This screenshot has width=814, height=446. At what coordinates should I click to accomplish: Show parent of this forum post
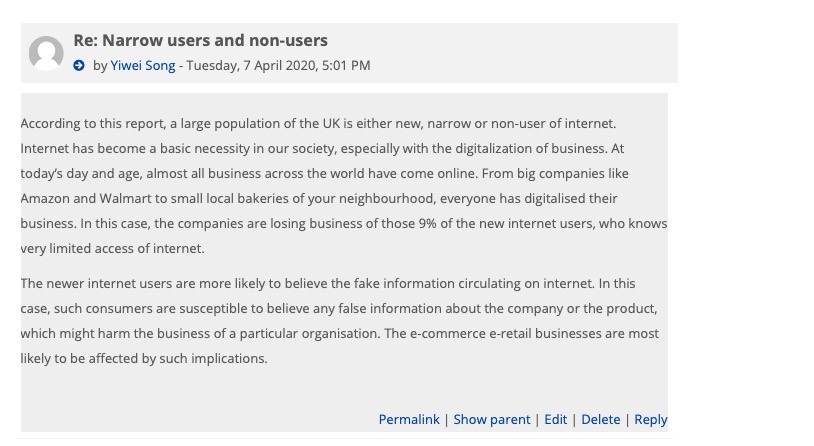[x=492, y=420]
